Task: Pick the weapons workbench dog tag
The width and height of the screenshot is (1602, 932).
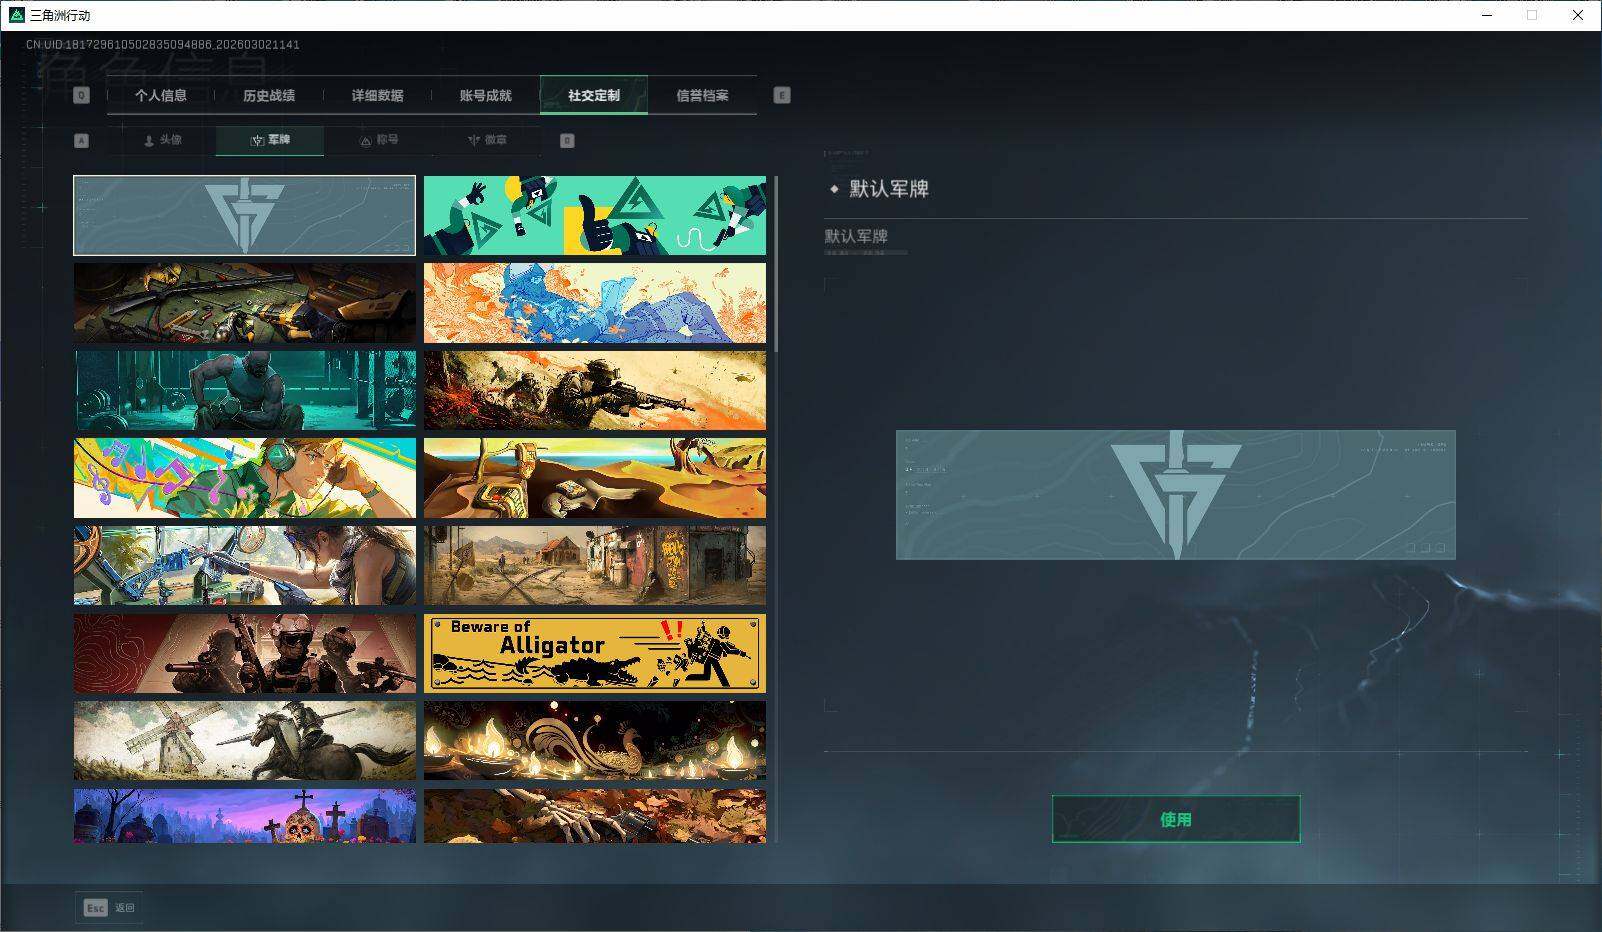Action: (244, 303)
